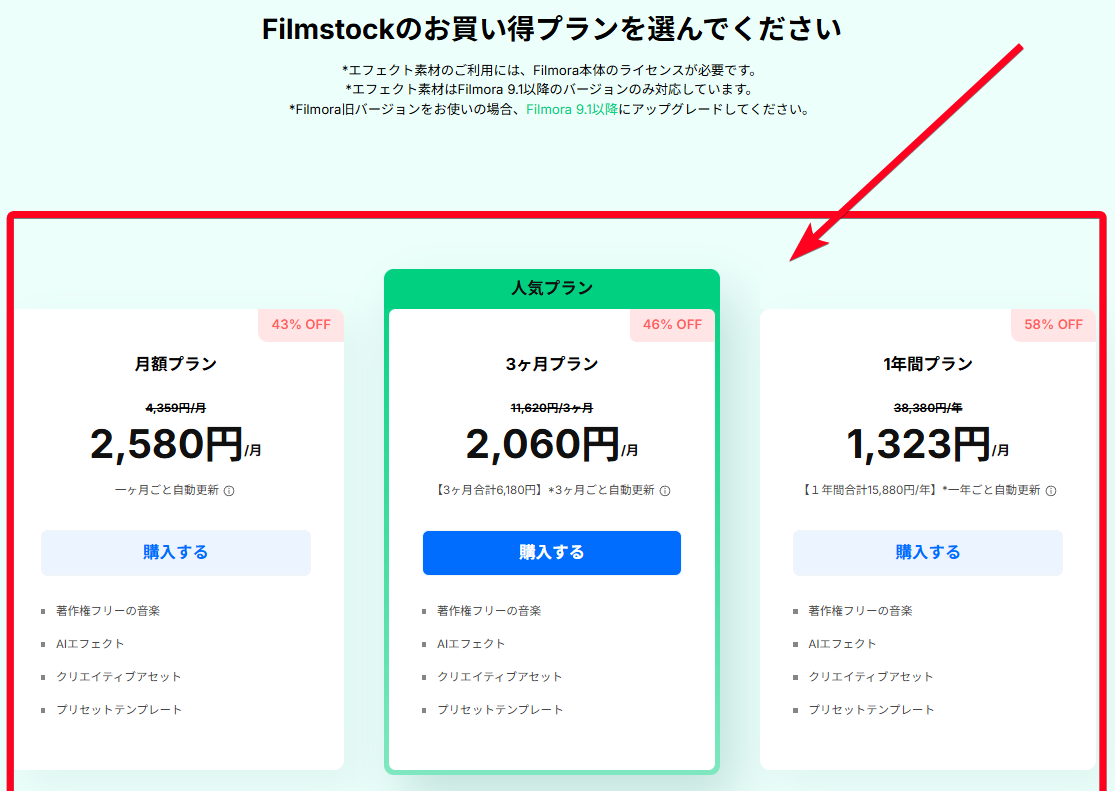The image size is (1115, 791).
Task: Click the 1,323円 yearly plan price
Action: (x=919, y=445)
